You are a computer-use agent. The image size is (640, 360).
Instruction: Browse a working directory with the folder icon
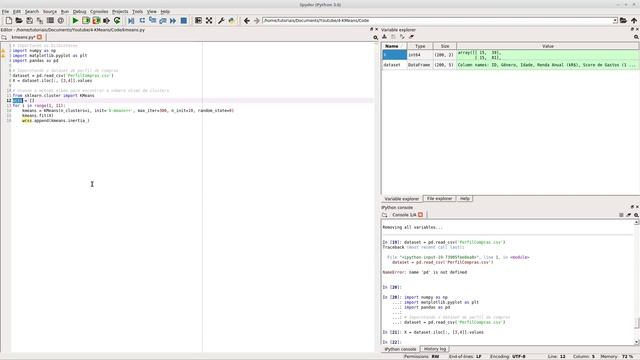[623, 20]
